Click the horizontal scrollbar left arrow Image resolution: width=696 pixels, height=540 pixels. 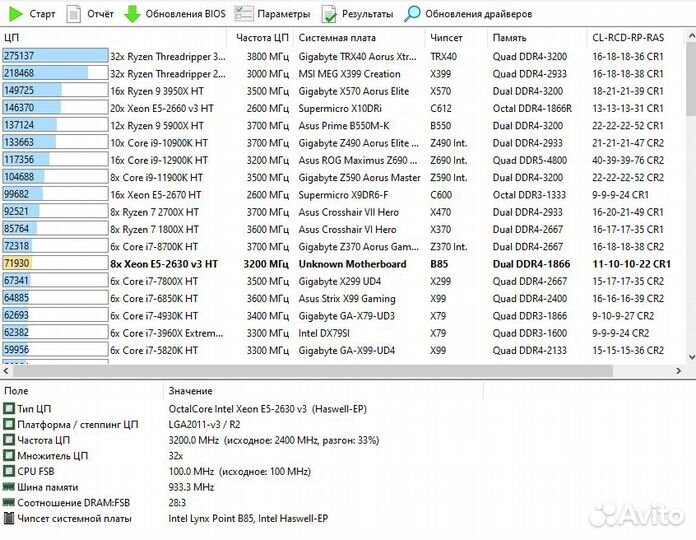tap(6, 371)
